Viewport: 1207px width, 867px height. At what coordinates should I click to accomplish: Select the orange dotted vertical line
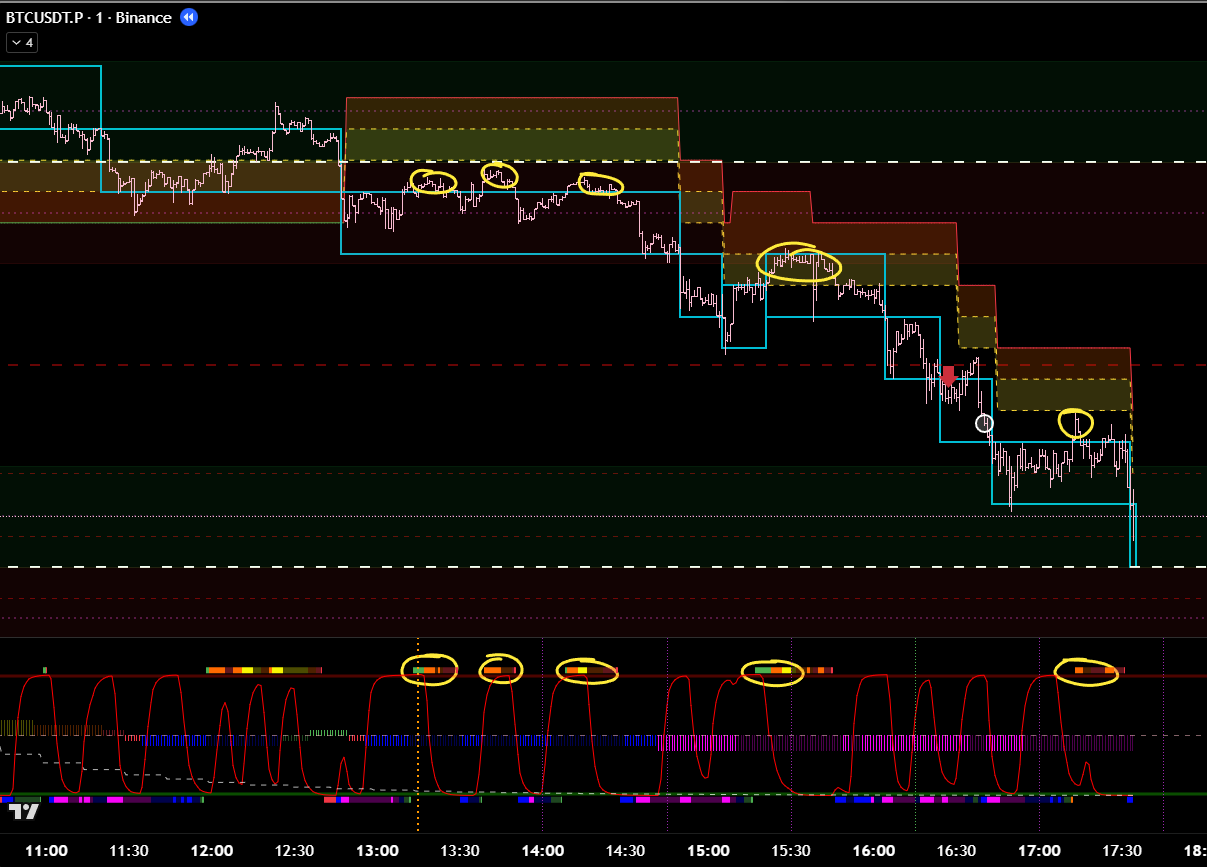click(x=418, y=740)
